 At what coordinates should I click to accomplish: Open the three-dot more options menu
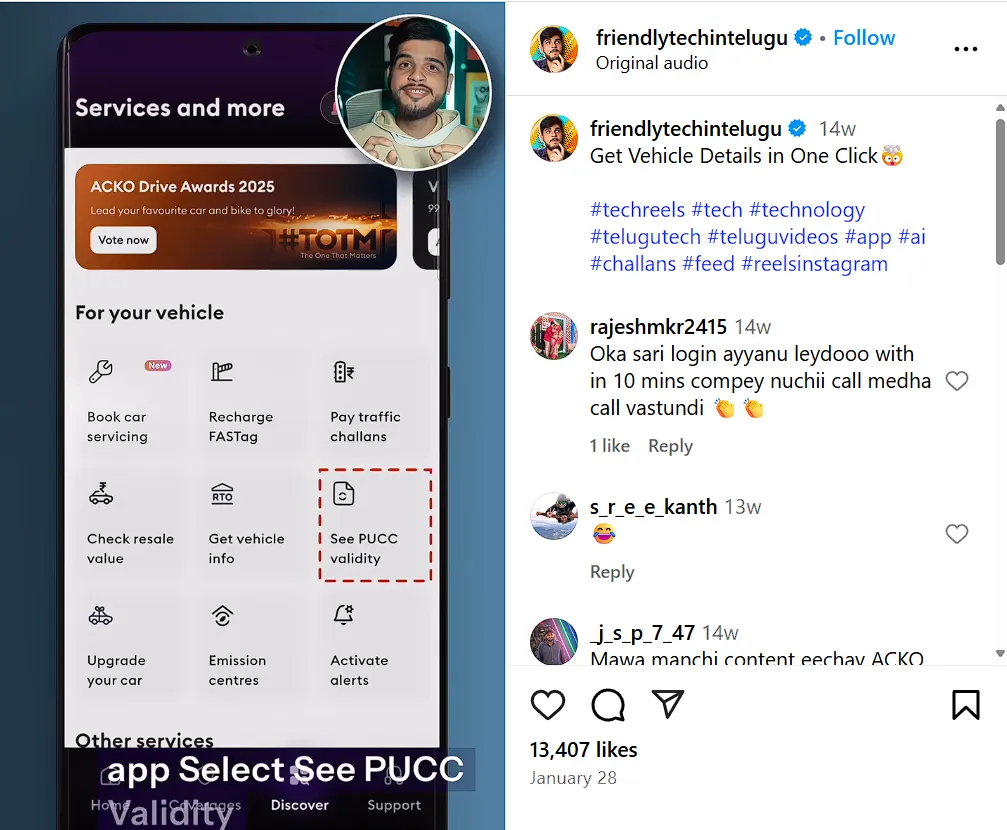click(965, 49)
